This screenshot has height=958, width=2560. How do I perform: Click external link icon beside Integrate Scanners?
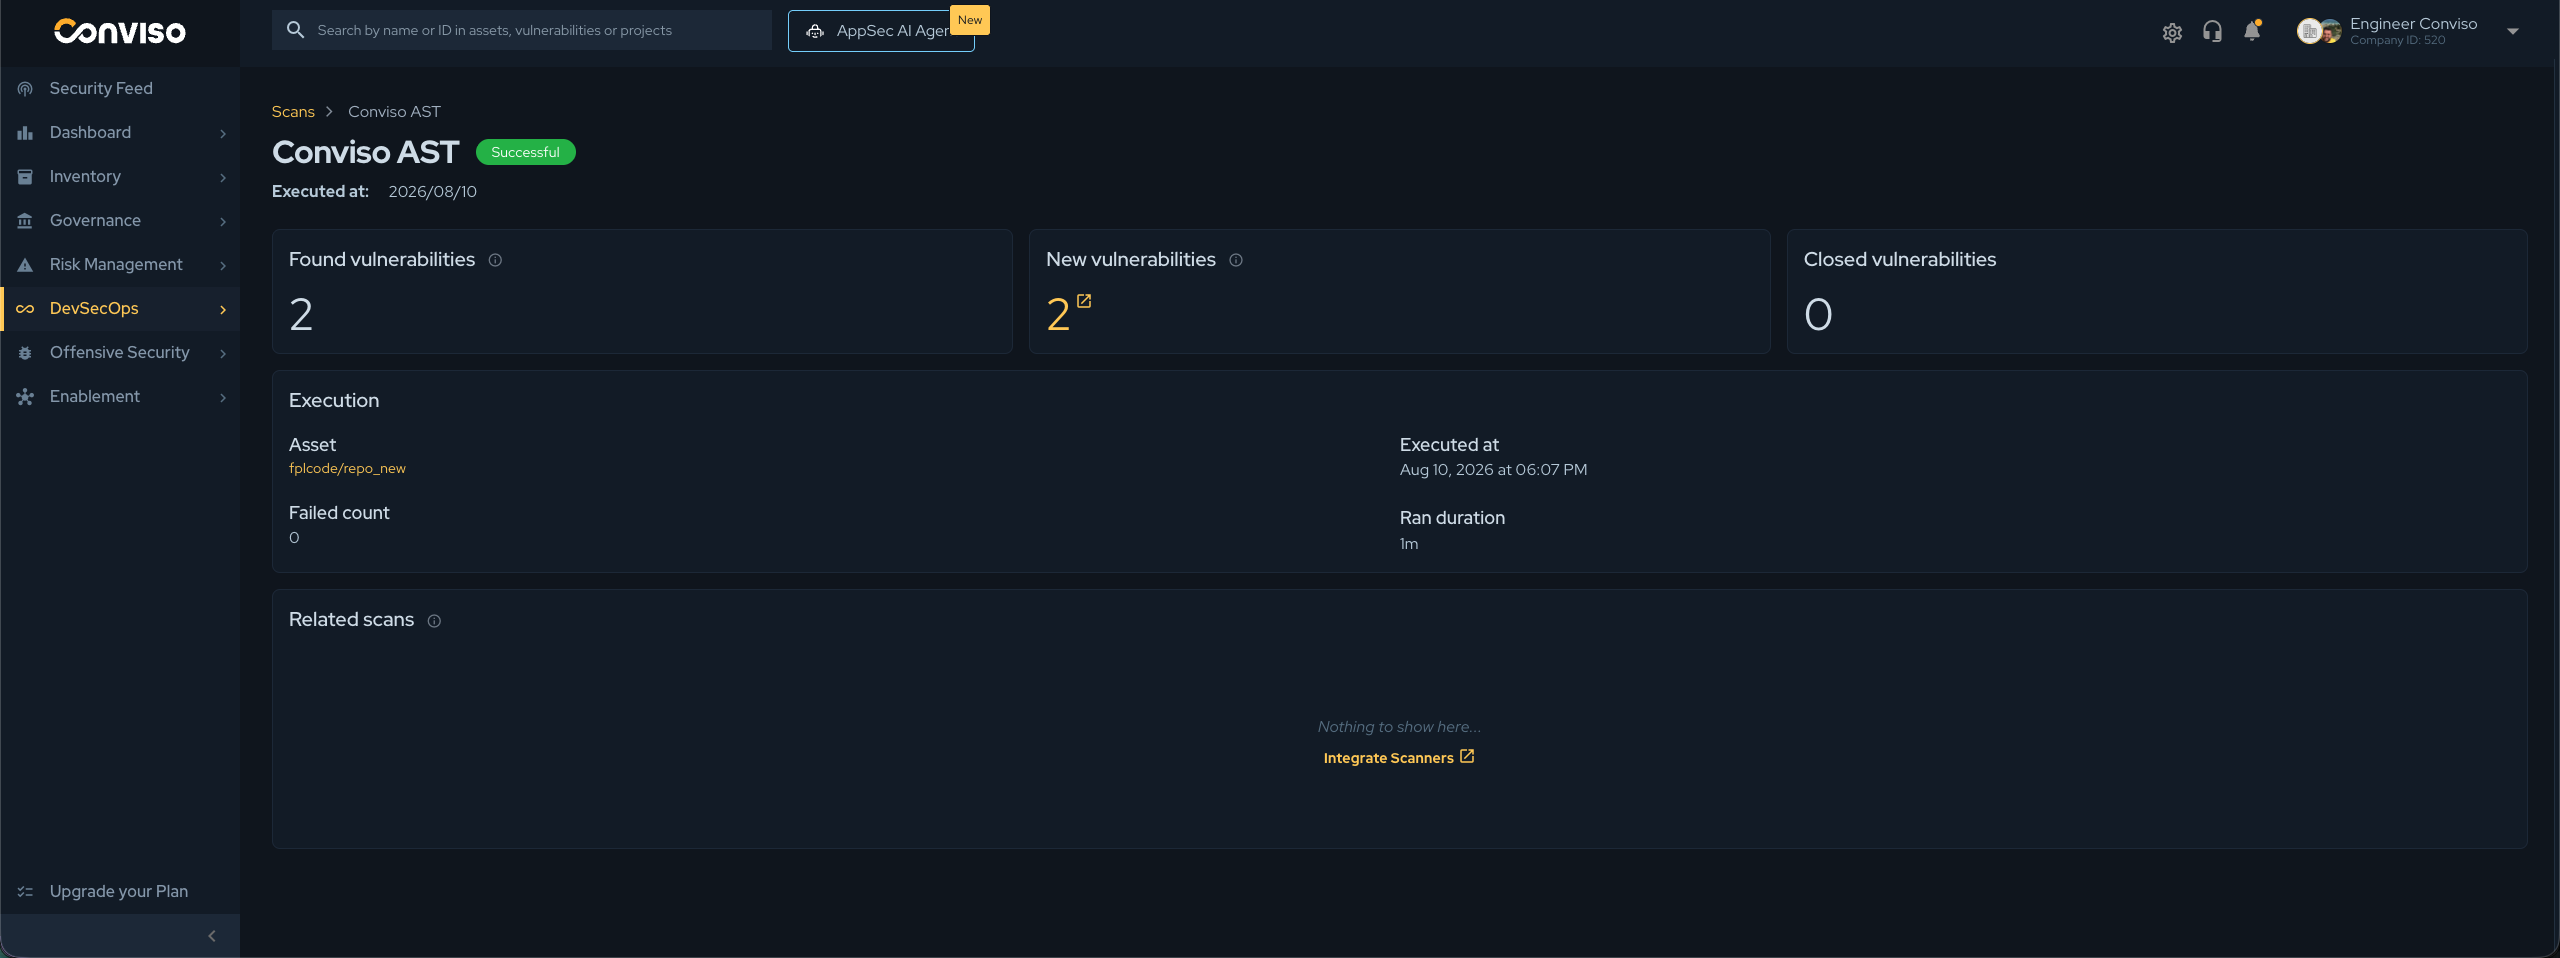click(1467, 757)
